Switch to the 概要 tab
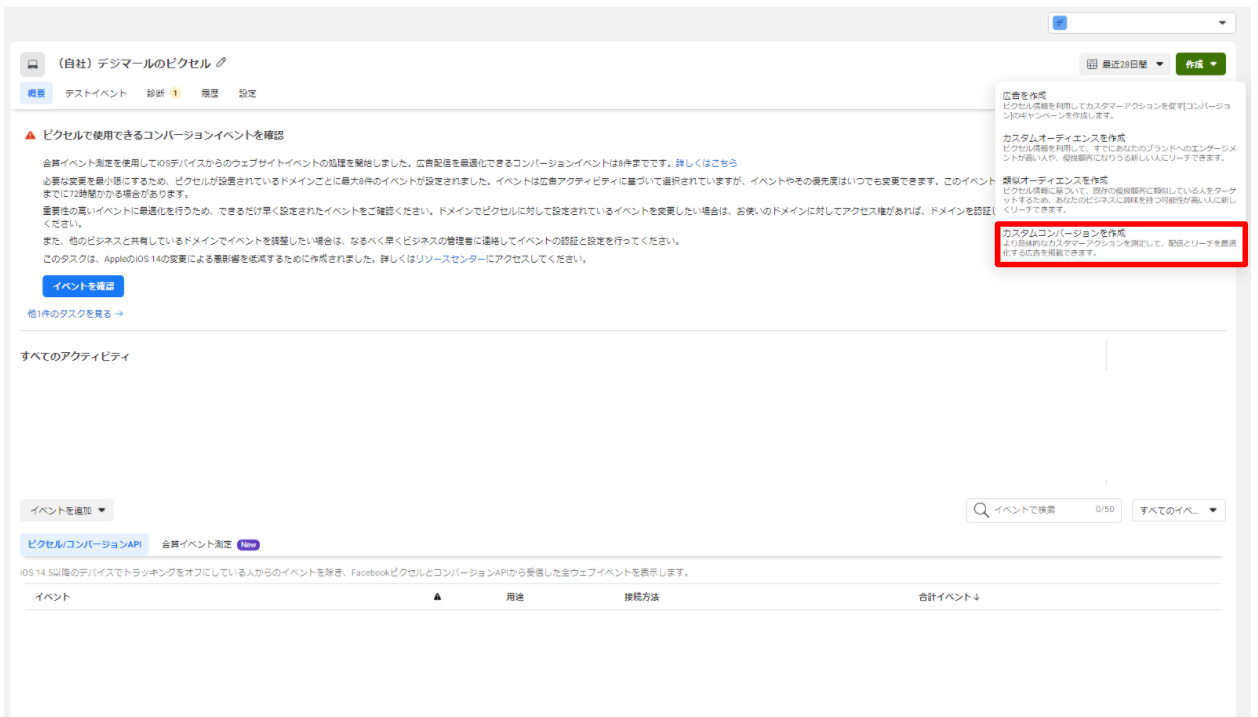The width and height of the screenshot is (1258, 717). (x=36, y=93)
